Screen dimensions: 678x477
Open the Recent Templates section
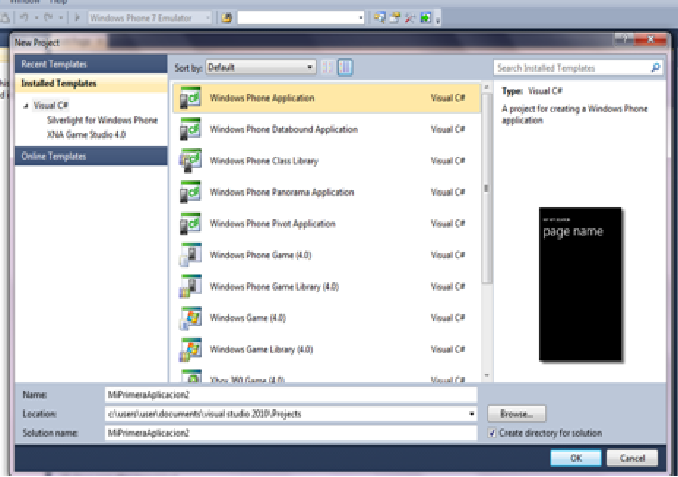[x=90, y=64]
